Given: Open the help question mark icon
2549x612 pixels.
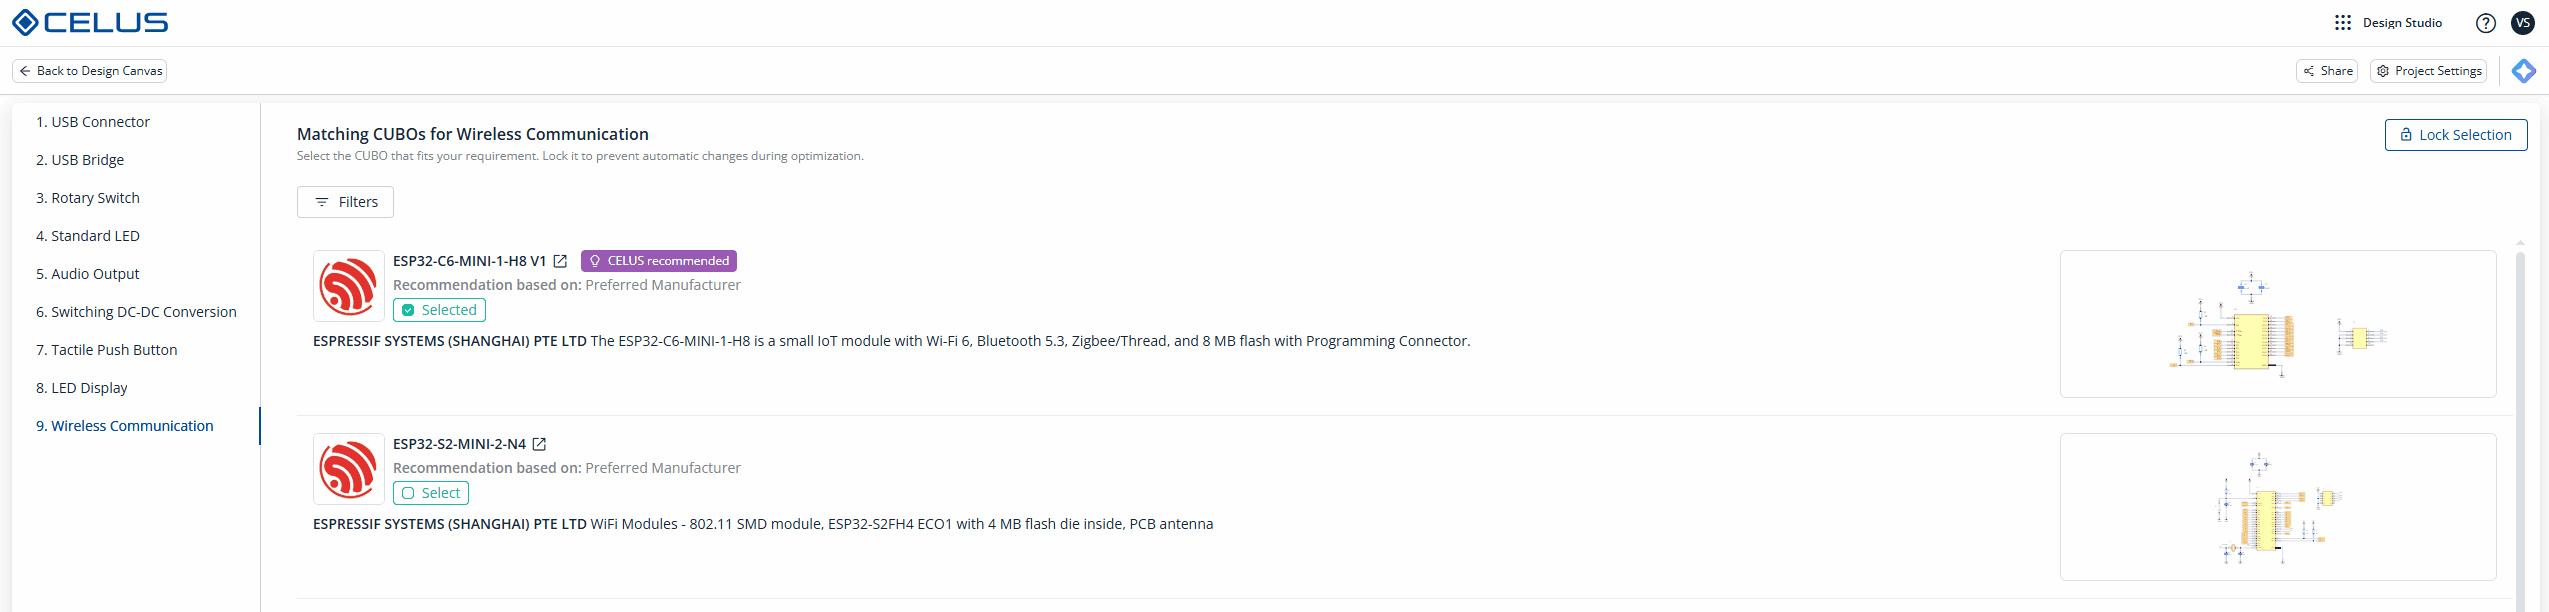Looking at the screenshot, I should tap(2486, 23).
